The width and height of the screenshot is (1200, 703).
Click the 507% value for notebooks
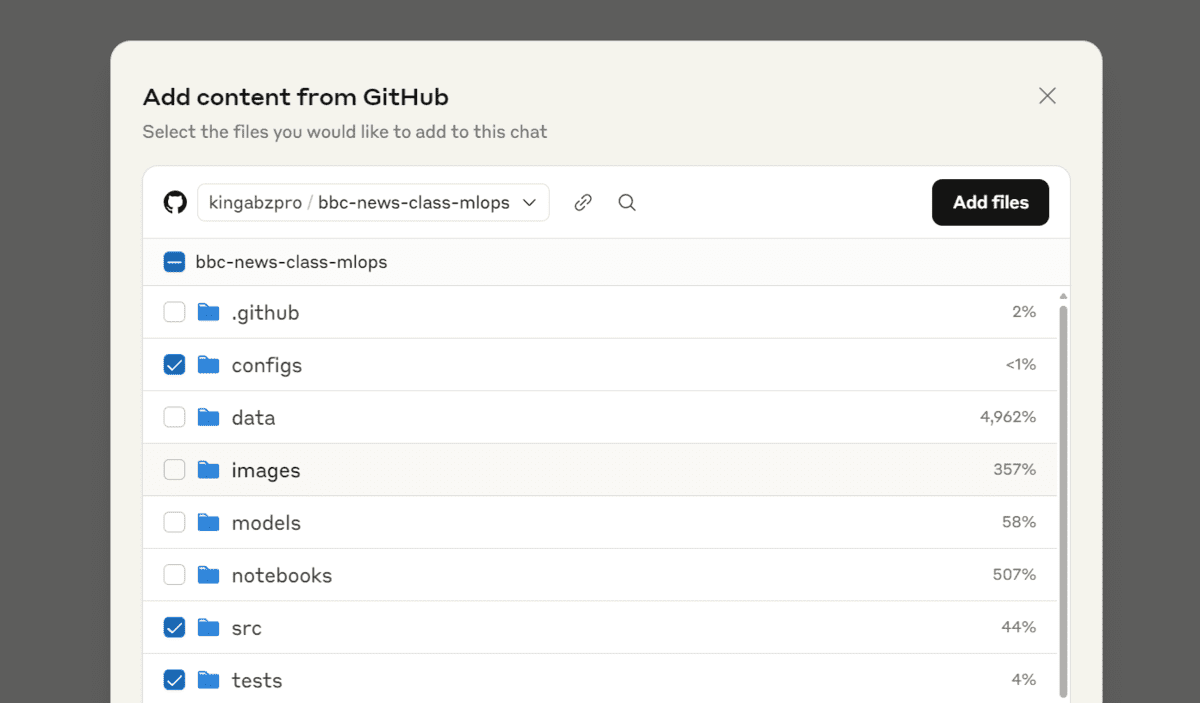coord(1014,575)
